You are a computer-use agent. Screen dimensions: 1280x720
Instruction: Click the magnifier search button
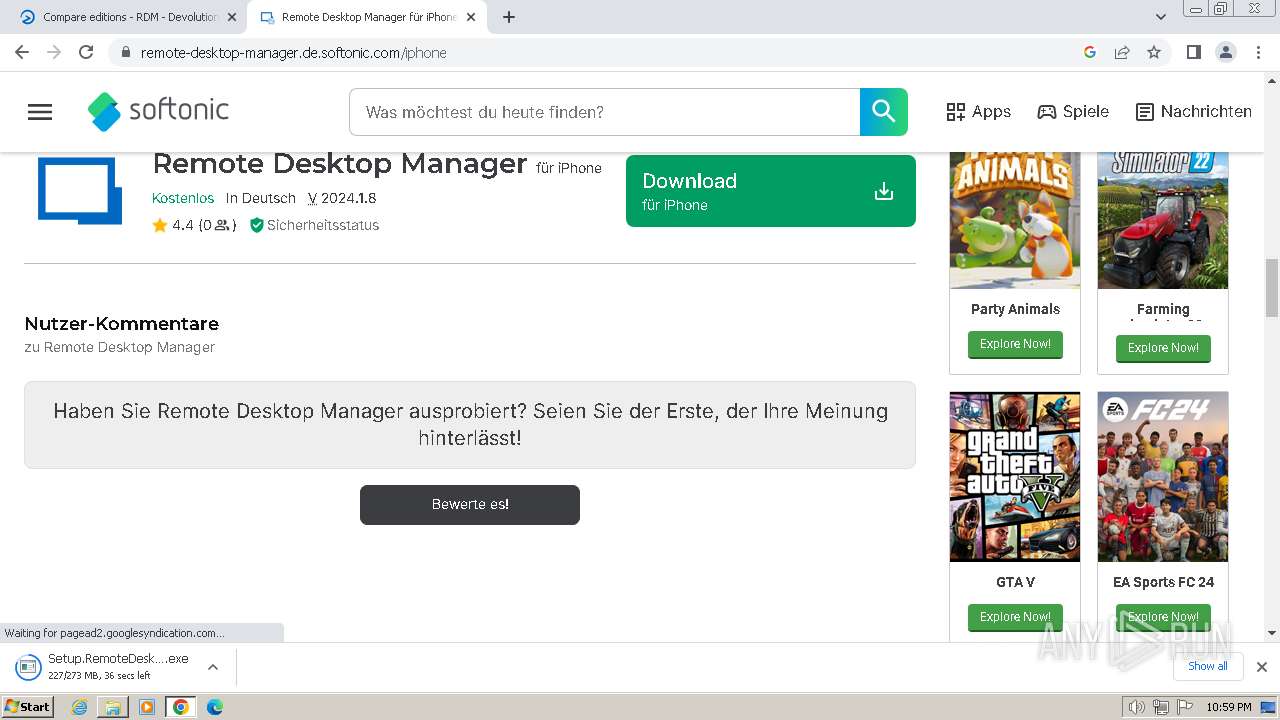pos(884,112)
